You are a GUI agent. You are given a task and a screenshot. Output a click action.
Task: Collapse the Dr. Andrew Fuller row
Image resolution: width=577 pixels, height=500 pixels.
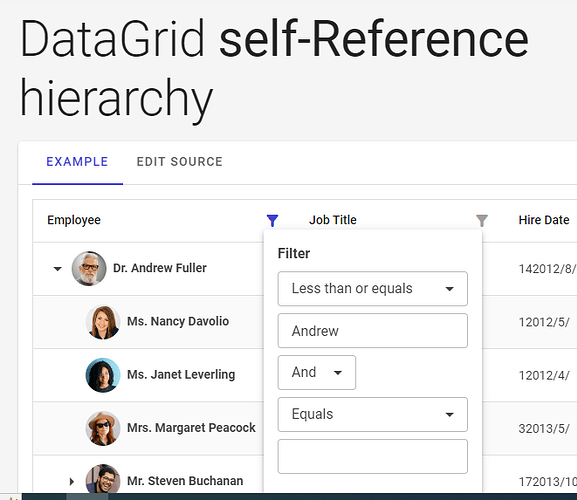click(x=57, y=269)
